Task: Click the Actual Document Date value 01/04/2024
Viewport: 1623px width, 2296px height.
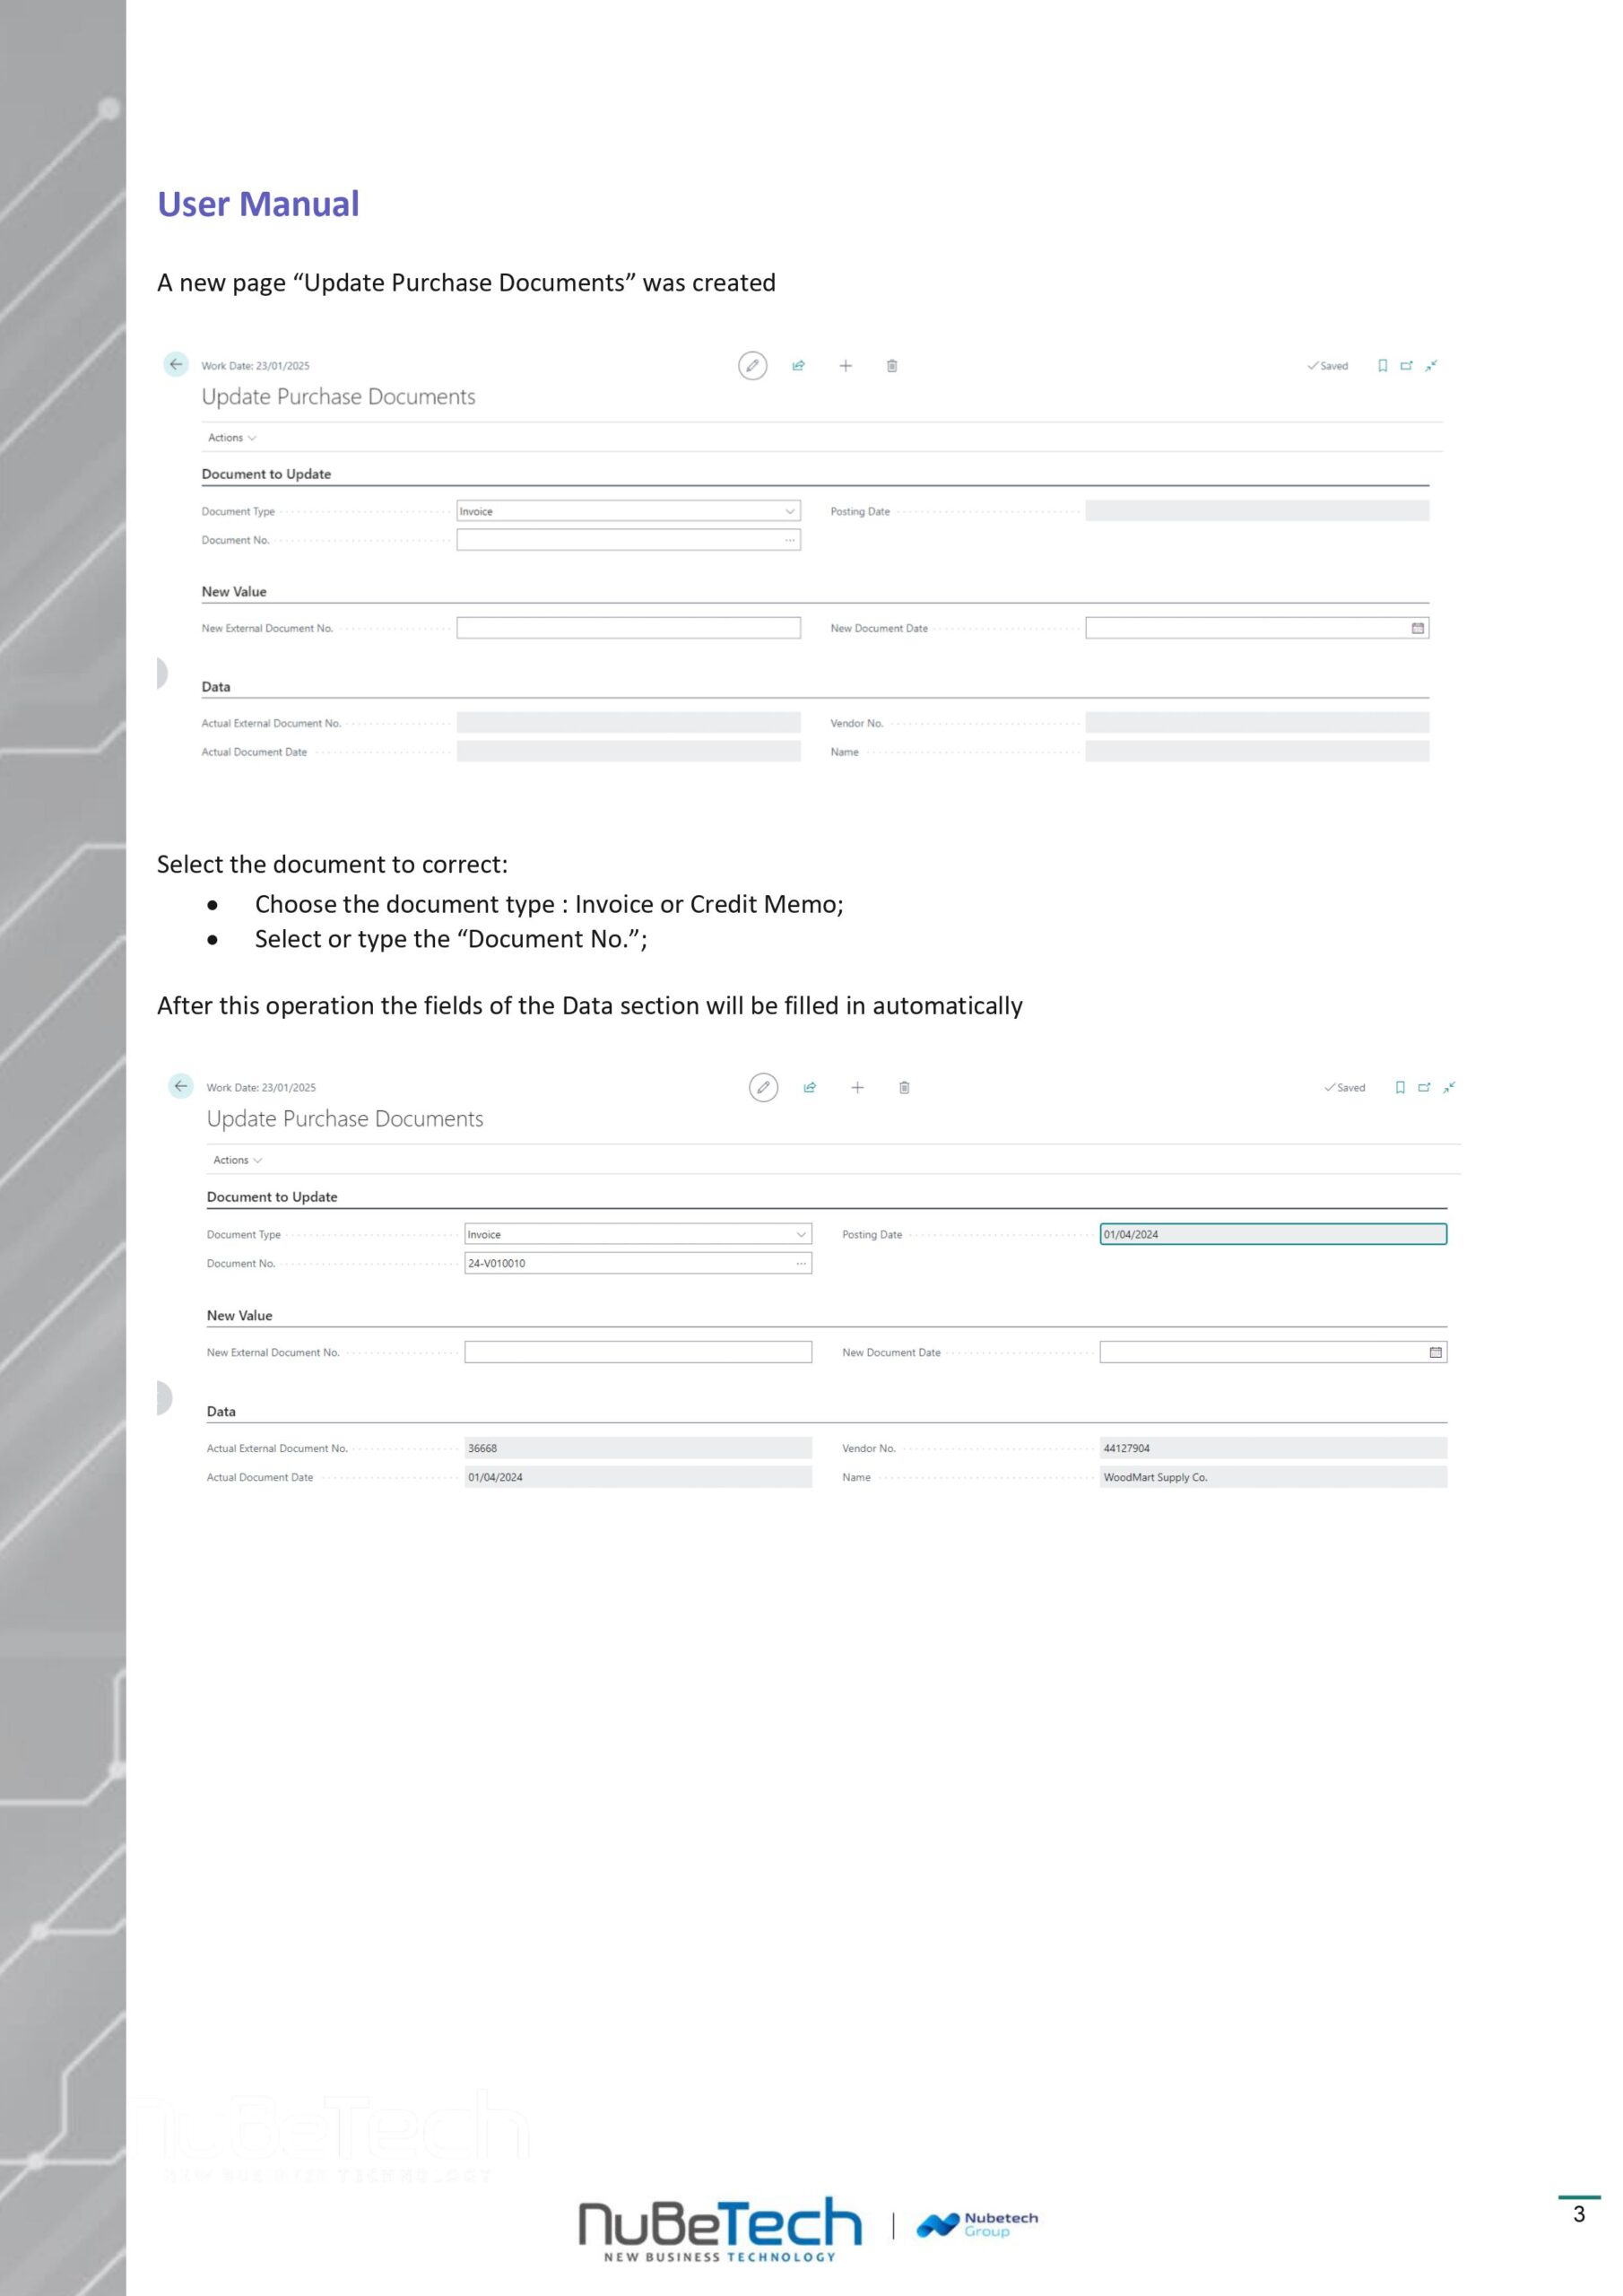Action: [x=638, y=1477]
